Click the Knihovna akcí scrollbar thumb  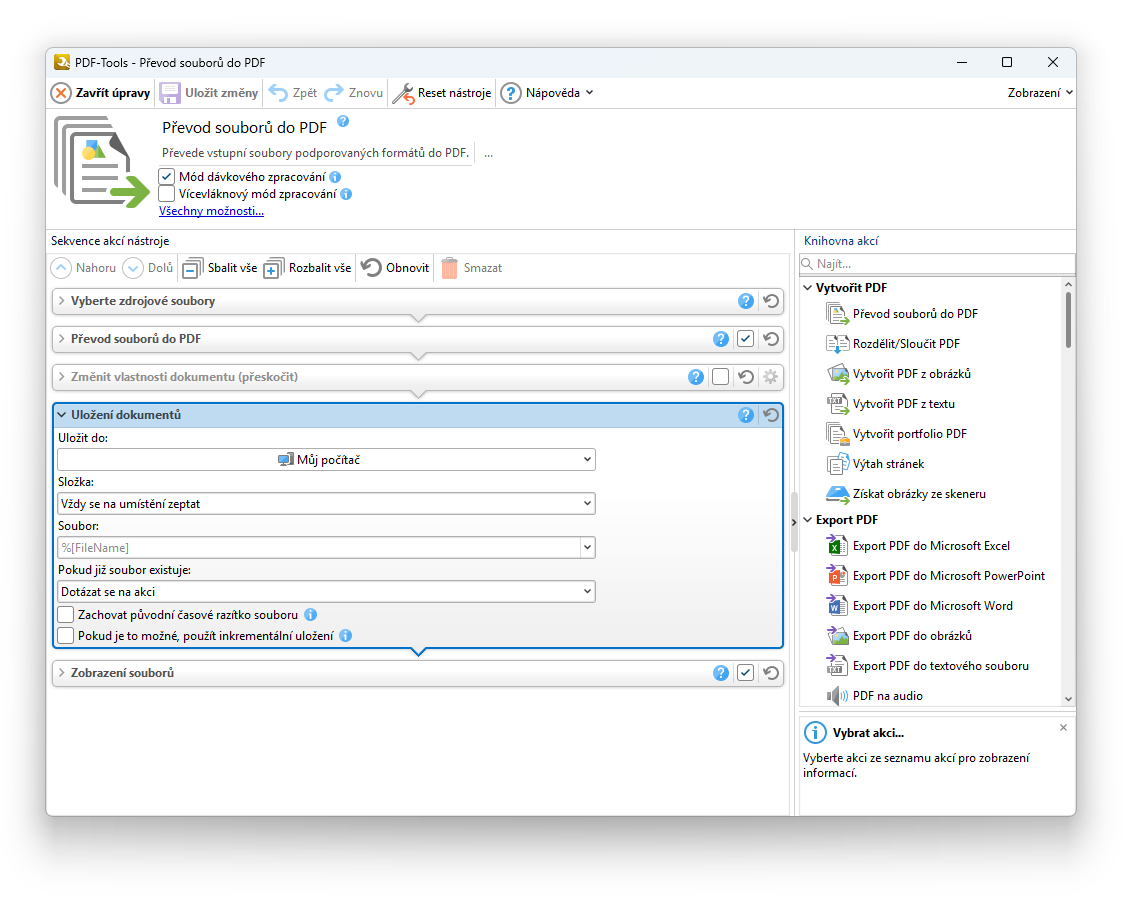[1068, 321]
